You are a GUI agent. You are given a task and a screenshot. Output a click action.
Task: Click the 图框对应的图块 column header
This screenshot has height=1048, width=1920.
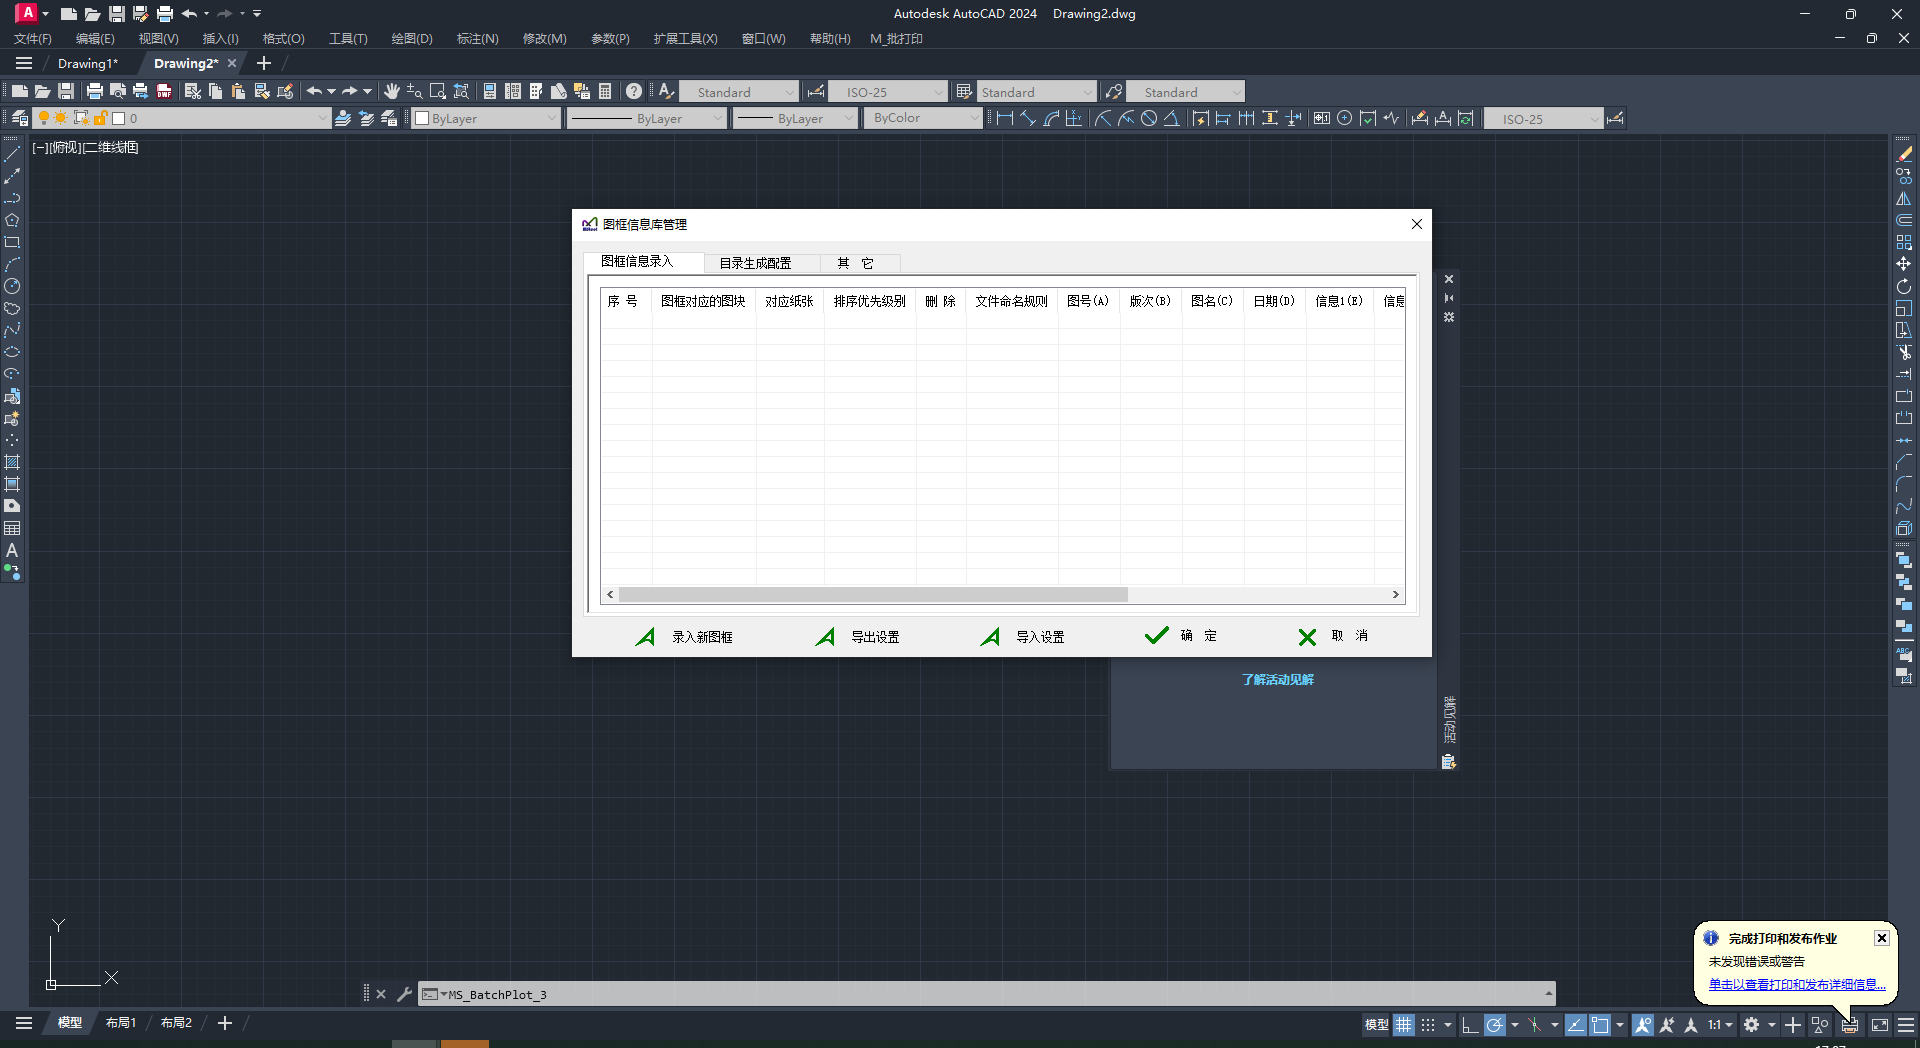[x=703, y=301]
